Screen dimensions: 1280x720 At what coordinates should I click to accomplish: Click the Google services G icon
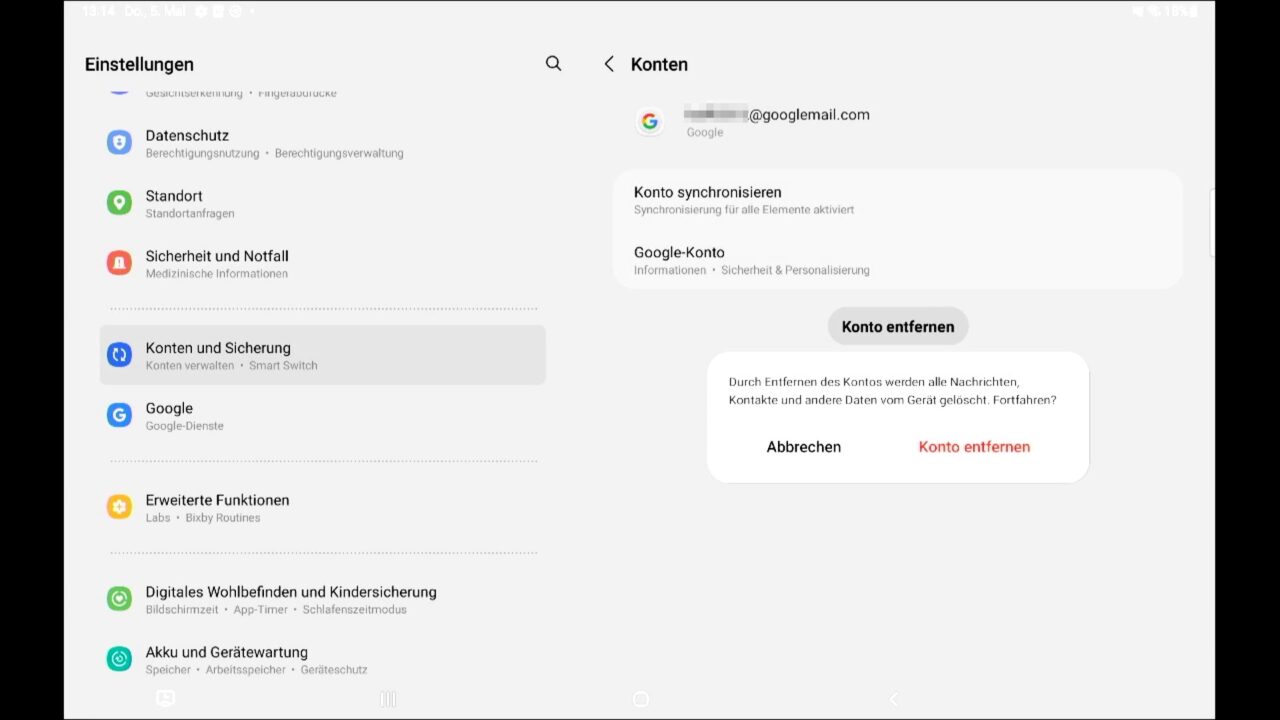click(119, 415)
